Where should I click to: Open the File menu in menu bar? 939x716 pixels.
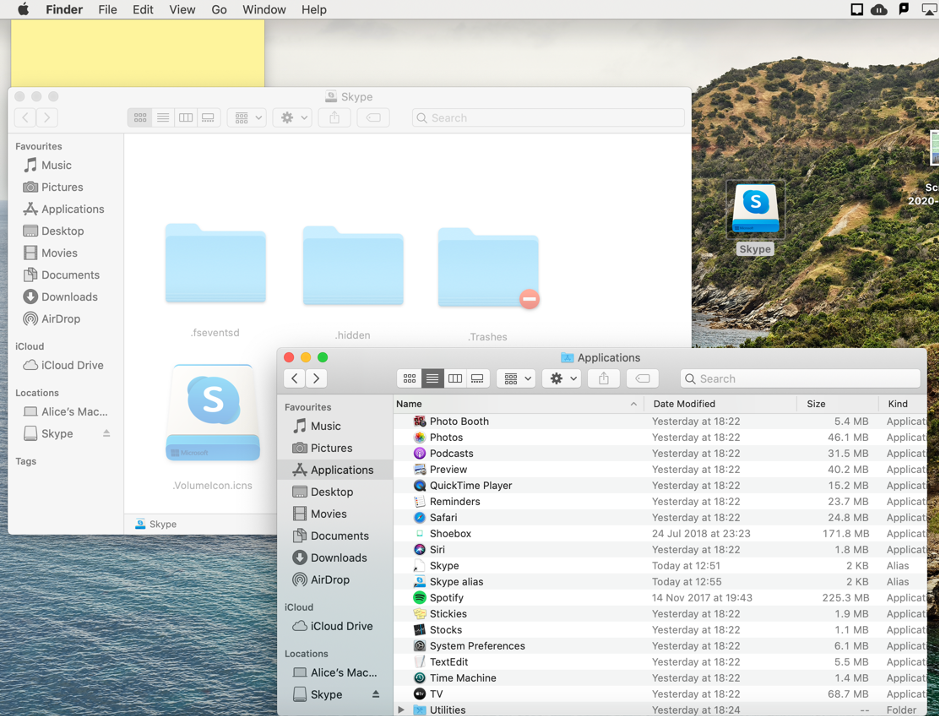coord(107,10)
